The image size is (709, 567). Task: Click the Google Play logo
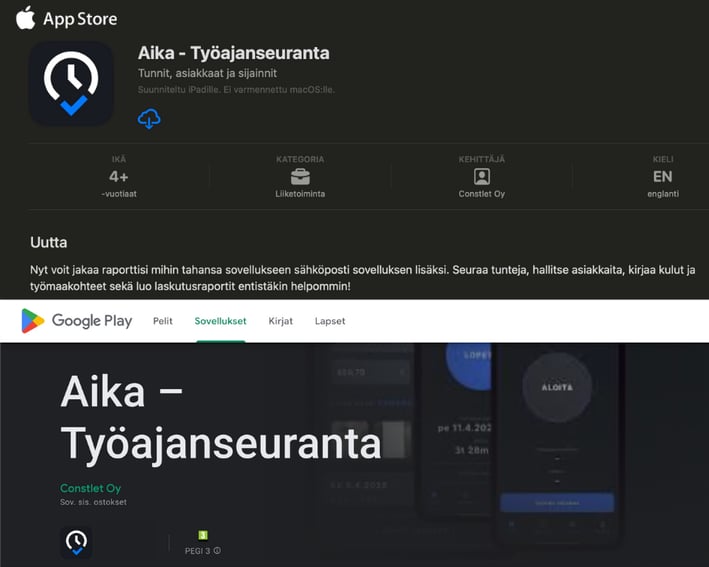77,321
